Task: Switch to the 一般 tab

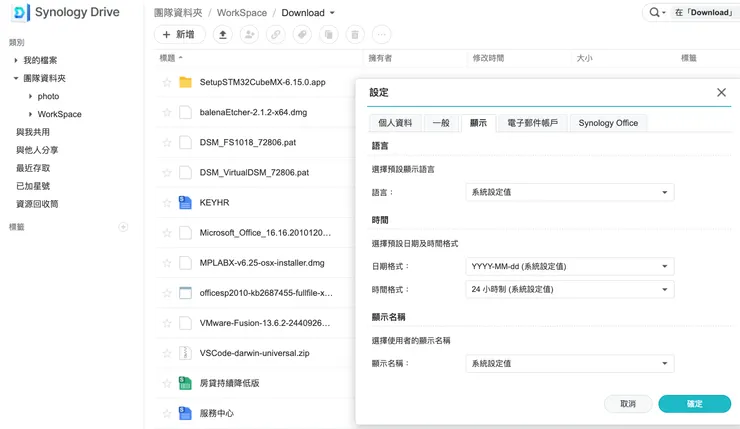Action: click(441, 123)
